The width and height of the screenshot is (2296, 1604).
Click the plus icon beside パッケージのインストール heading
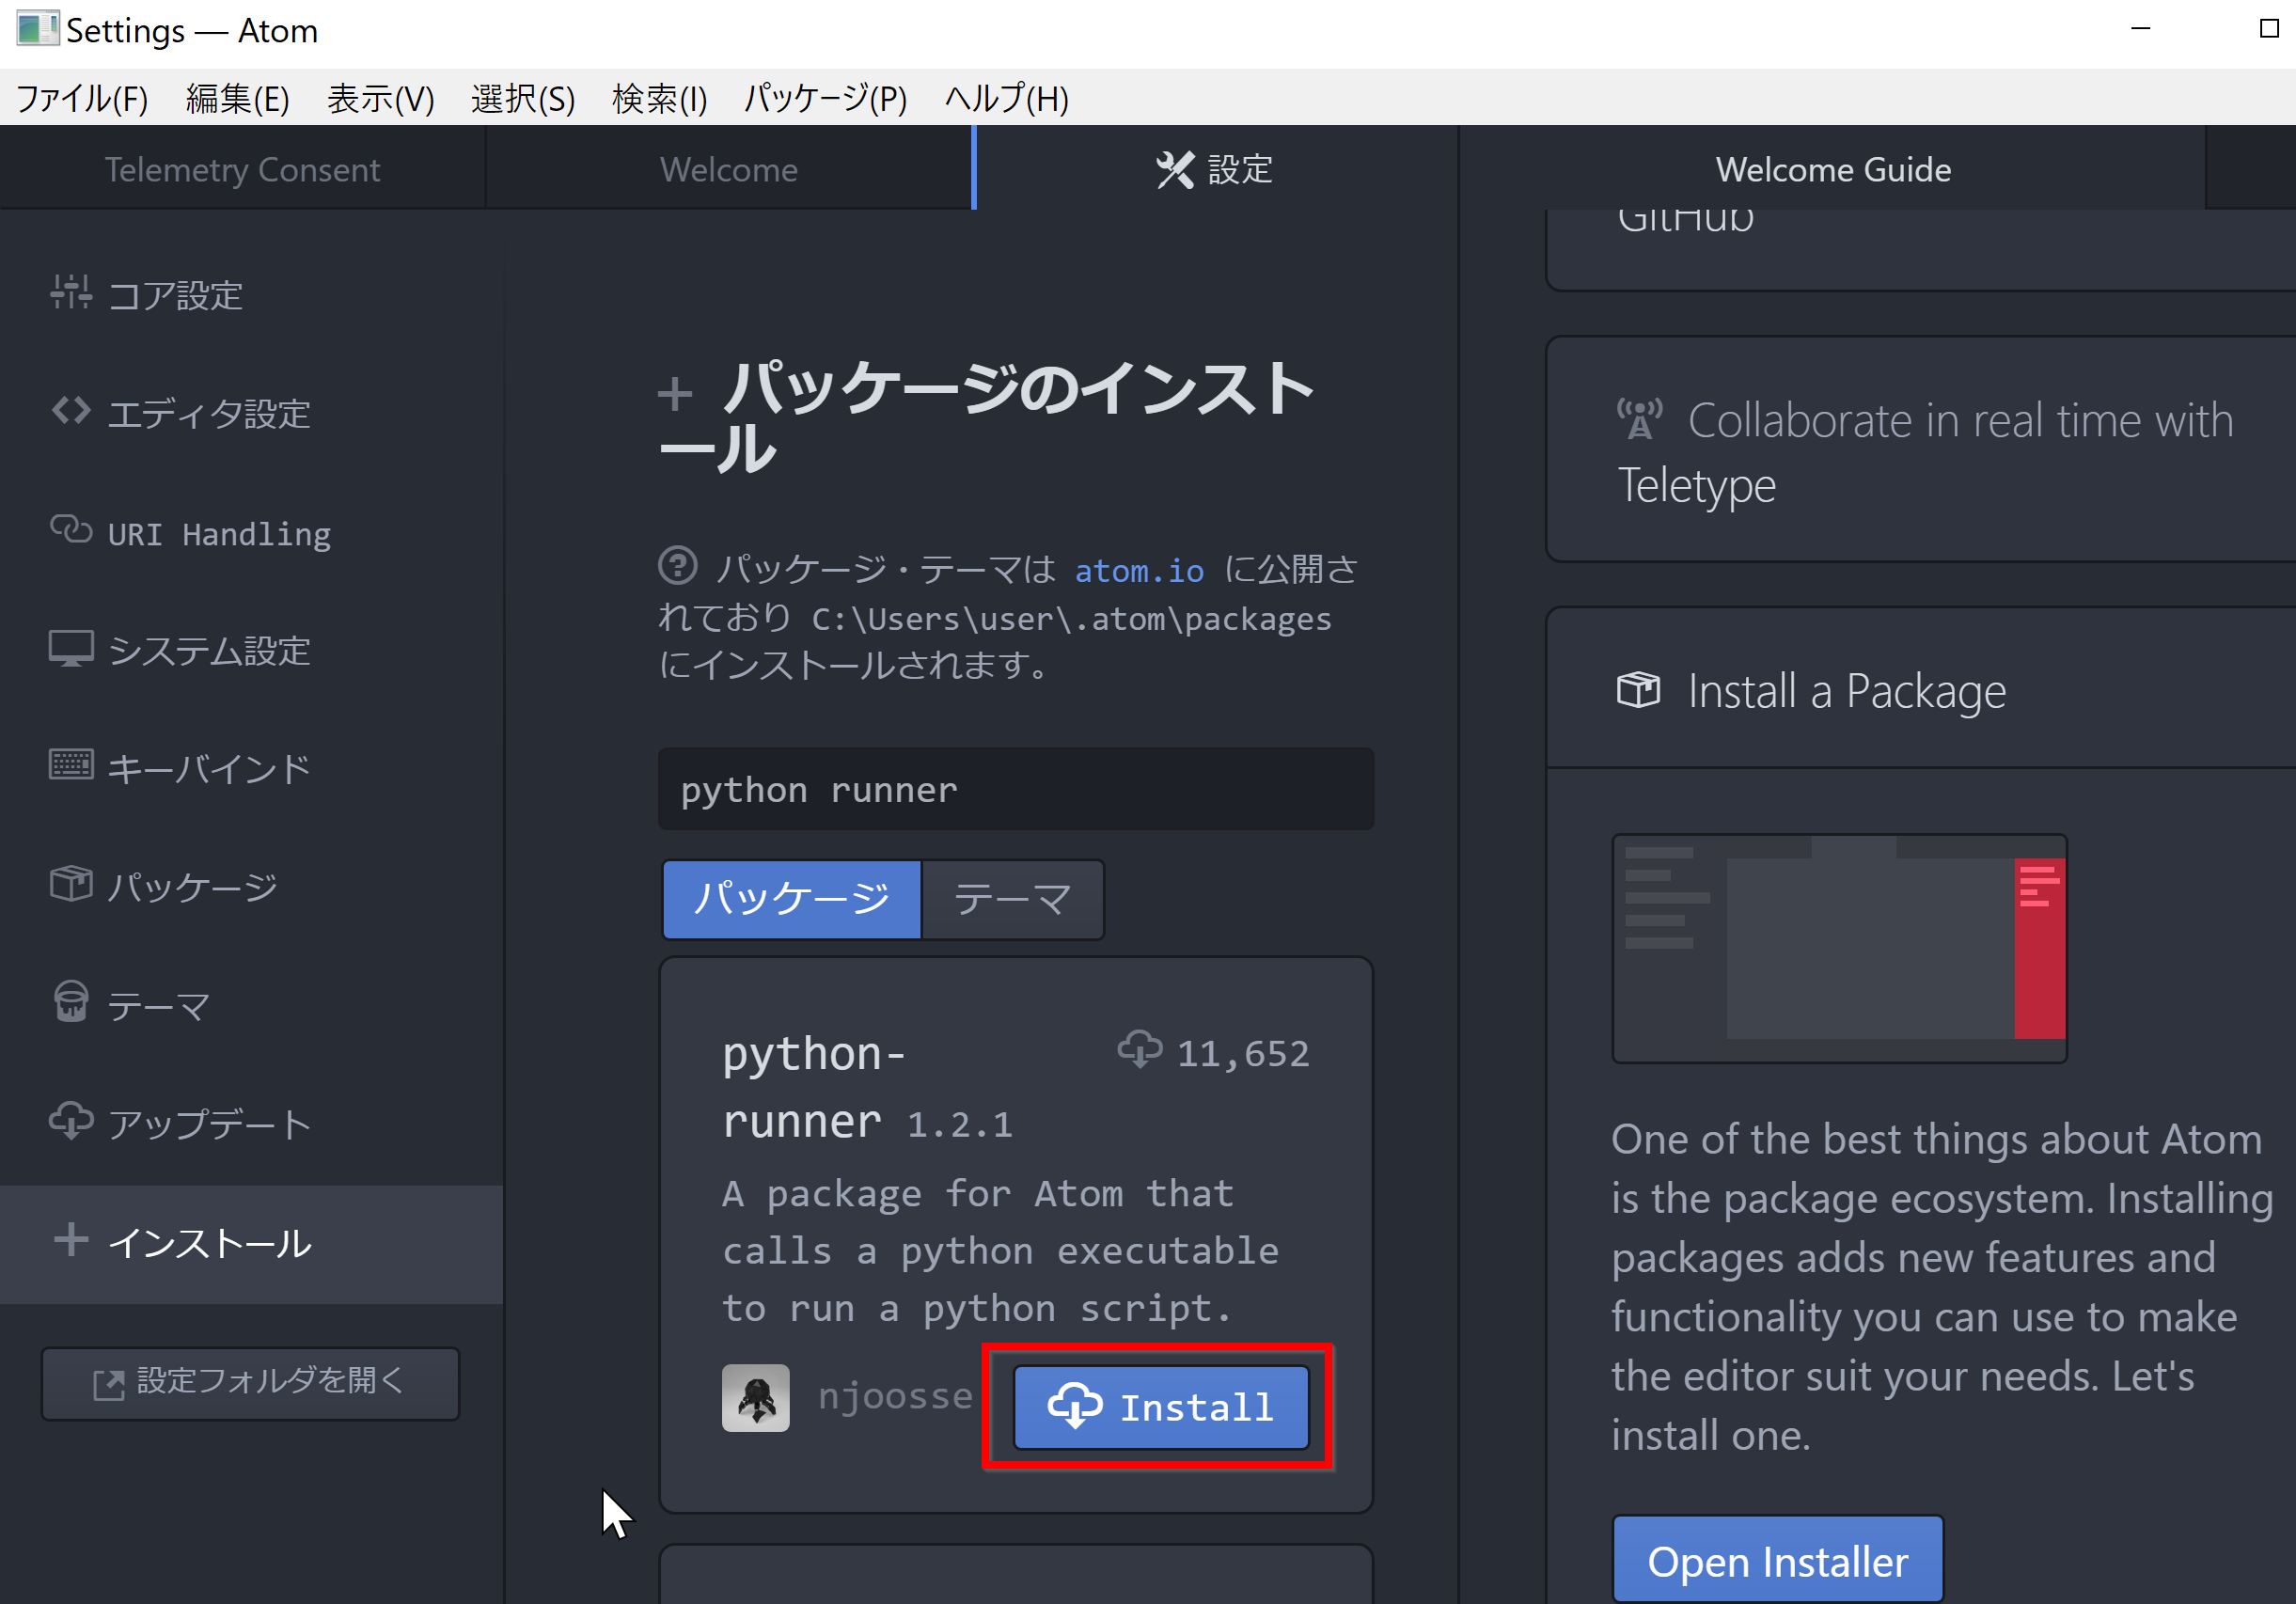(x=675, y=394)
